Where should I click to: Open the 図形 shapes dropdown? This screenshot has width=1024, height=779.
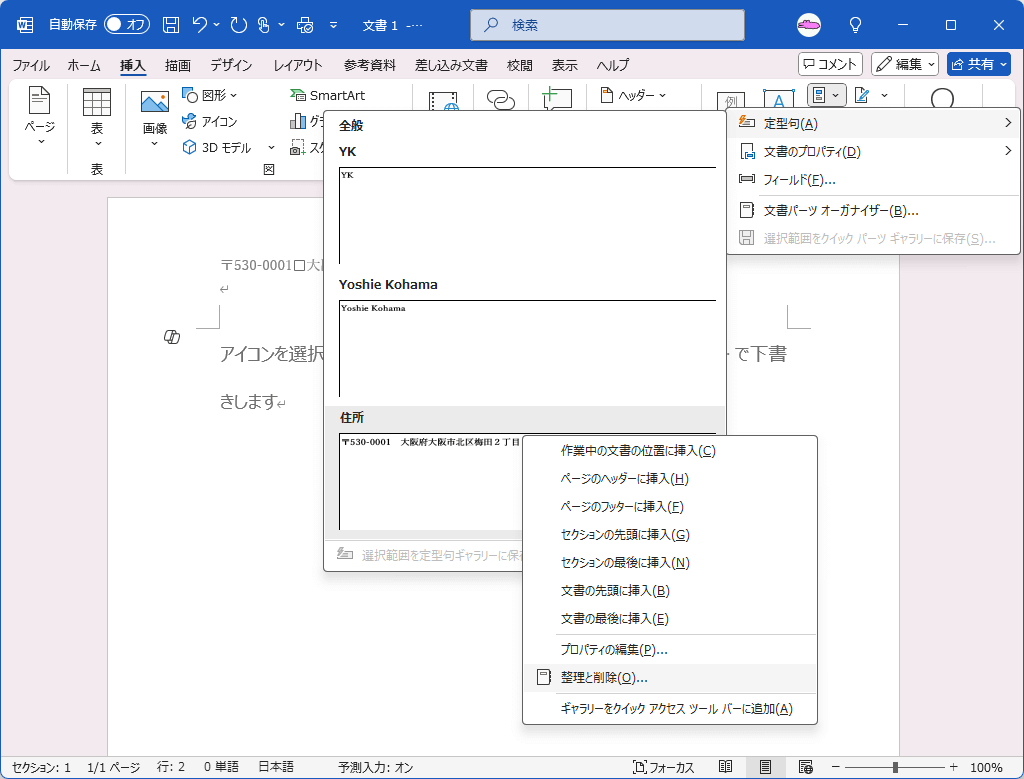[210, 95]
